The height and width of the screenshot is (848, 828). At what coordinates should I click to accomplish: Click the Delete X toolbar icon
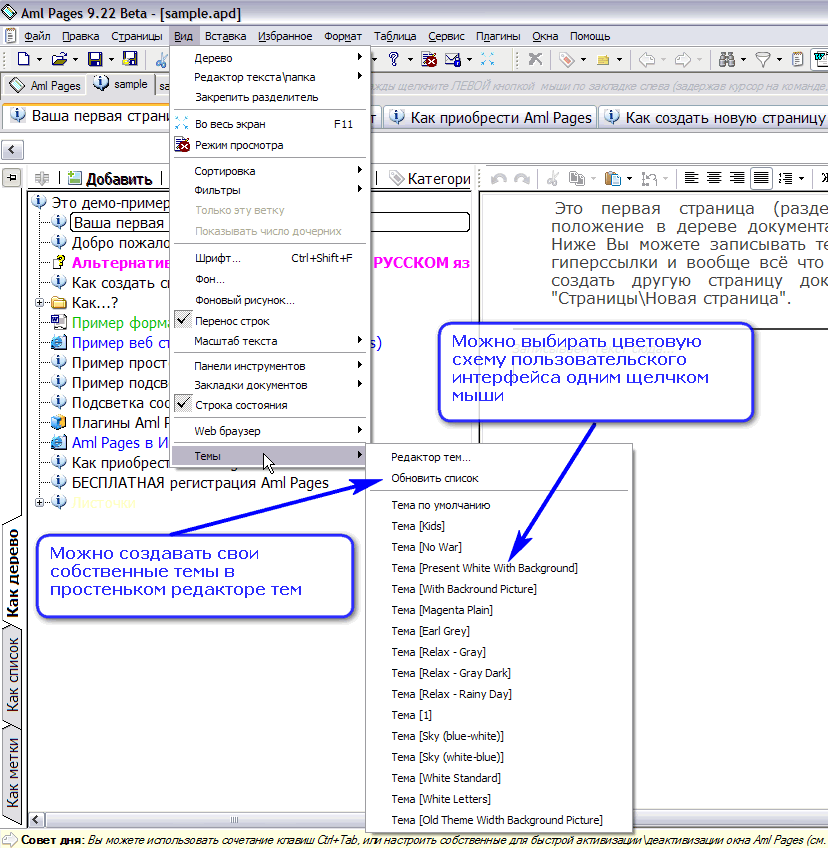click(x=535, y=59)
